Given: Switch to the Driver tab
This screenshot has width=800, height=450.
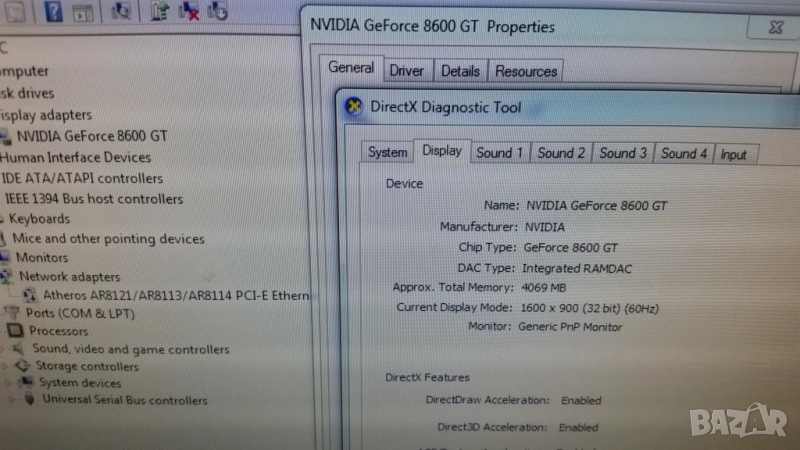Looking at the screenshot, I should coord(406,71).
